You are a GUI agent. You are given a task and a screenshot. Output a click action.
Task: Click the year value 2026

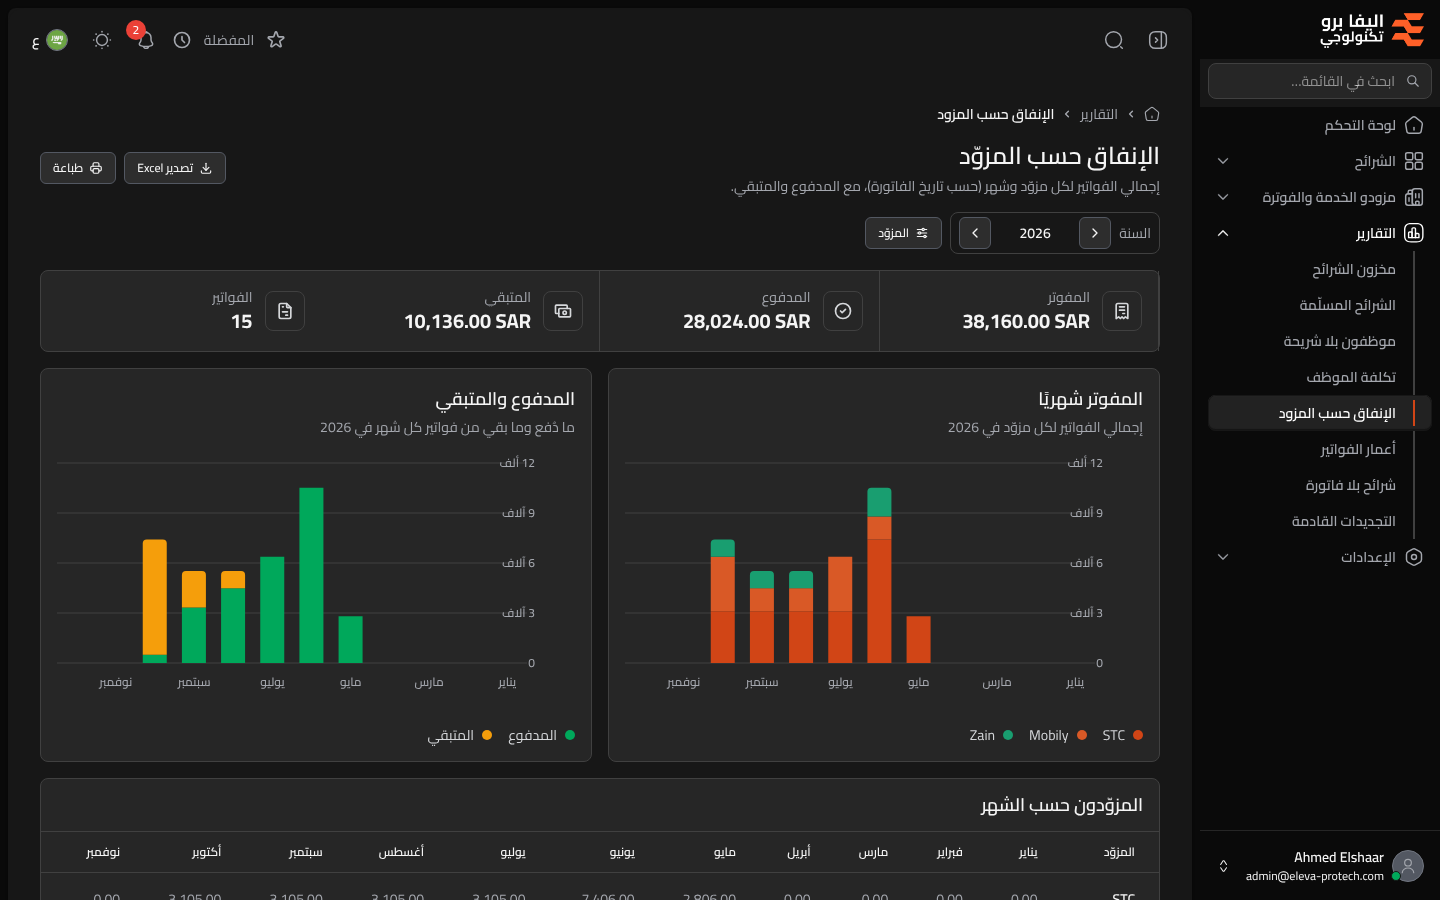pyautogui.click(x=1035, y=233)
